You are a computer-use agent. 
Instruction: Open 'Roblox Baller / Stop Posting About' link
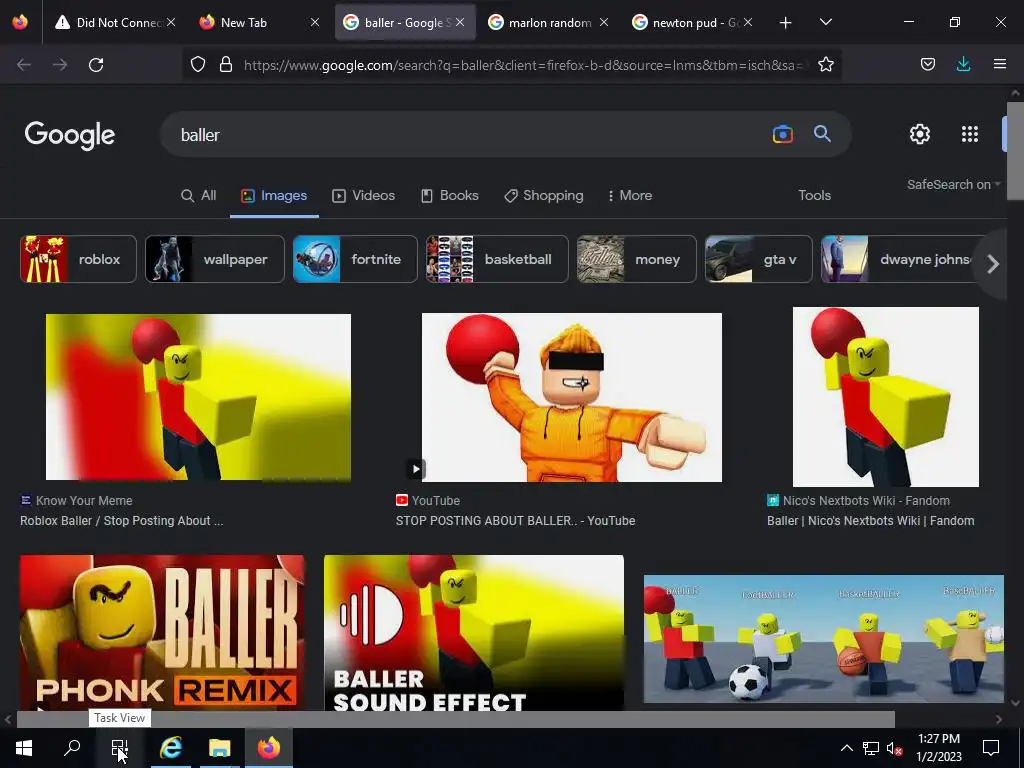point(121,521)
